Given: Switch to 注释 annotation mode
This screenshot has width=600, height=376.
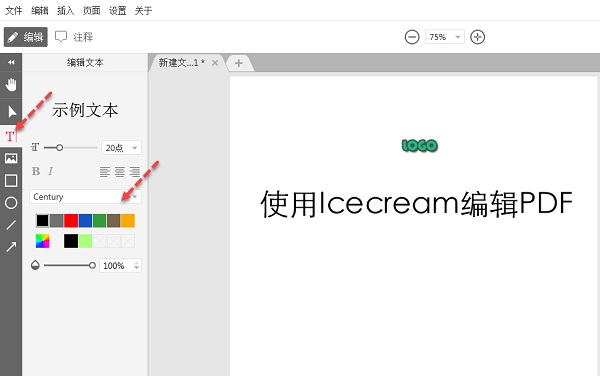Looking at the screenshot, I should pos(74,37).
